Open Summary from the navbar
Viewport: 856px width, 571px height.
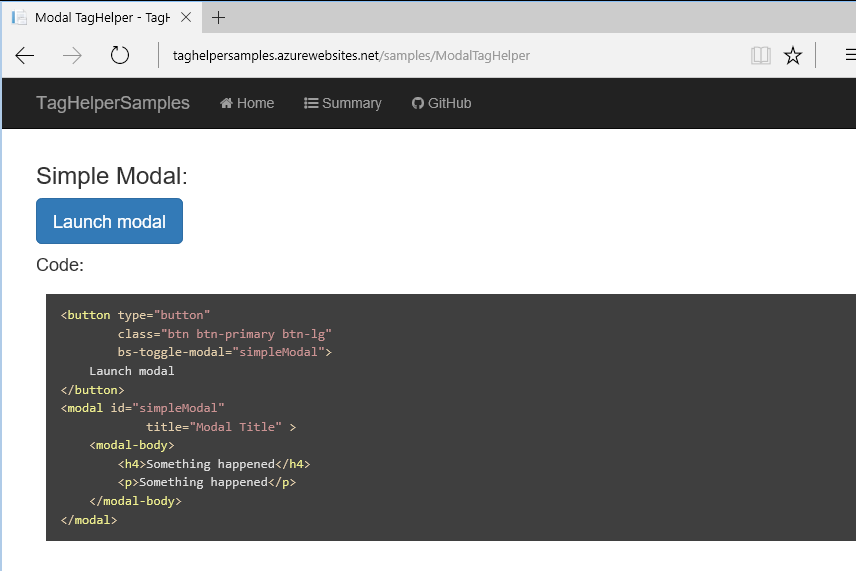(x=343, y=103)
